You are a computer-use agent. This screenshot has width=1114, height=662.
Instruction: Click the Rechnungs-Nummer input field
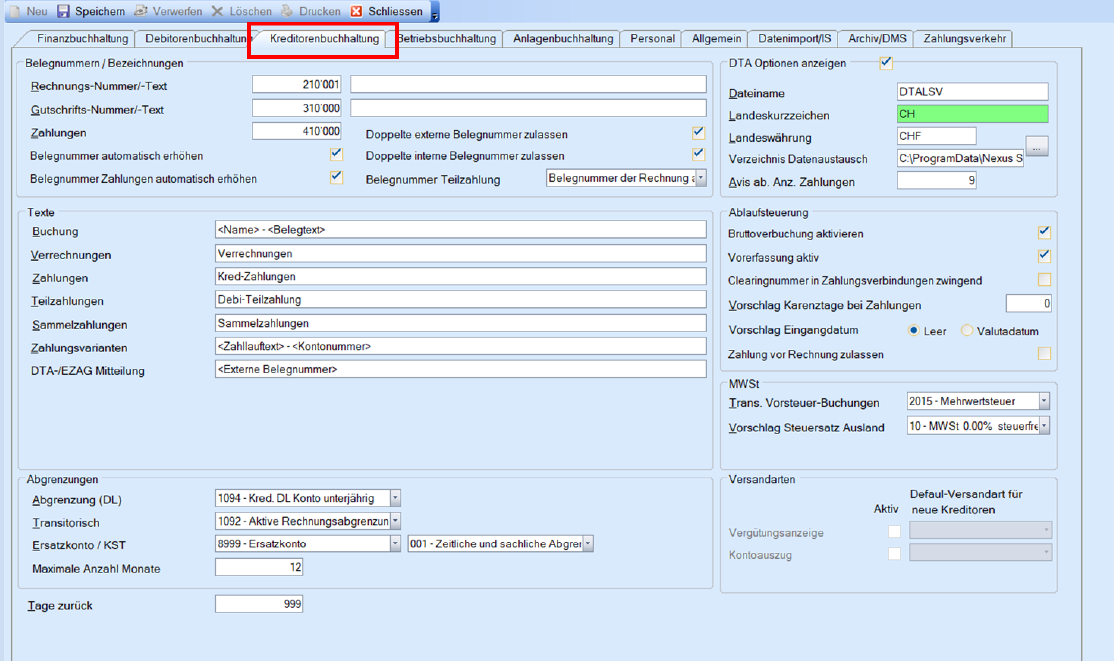(297, 85)
